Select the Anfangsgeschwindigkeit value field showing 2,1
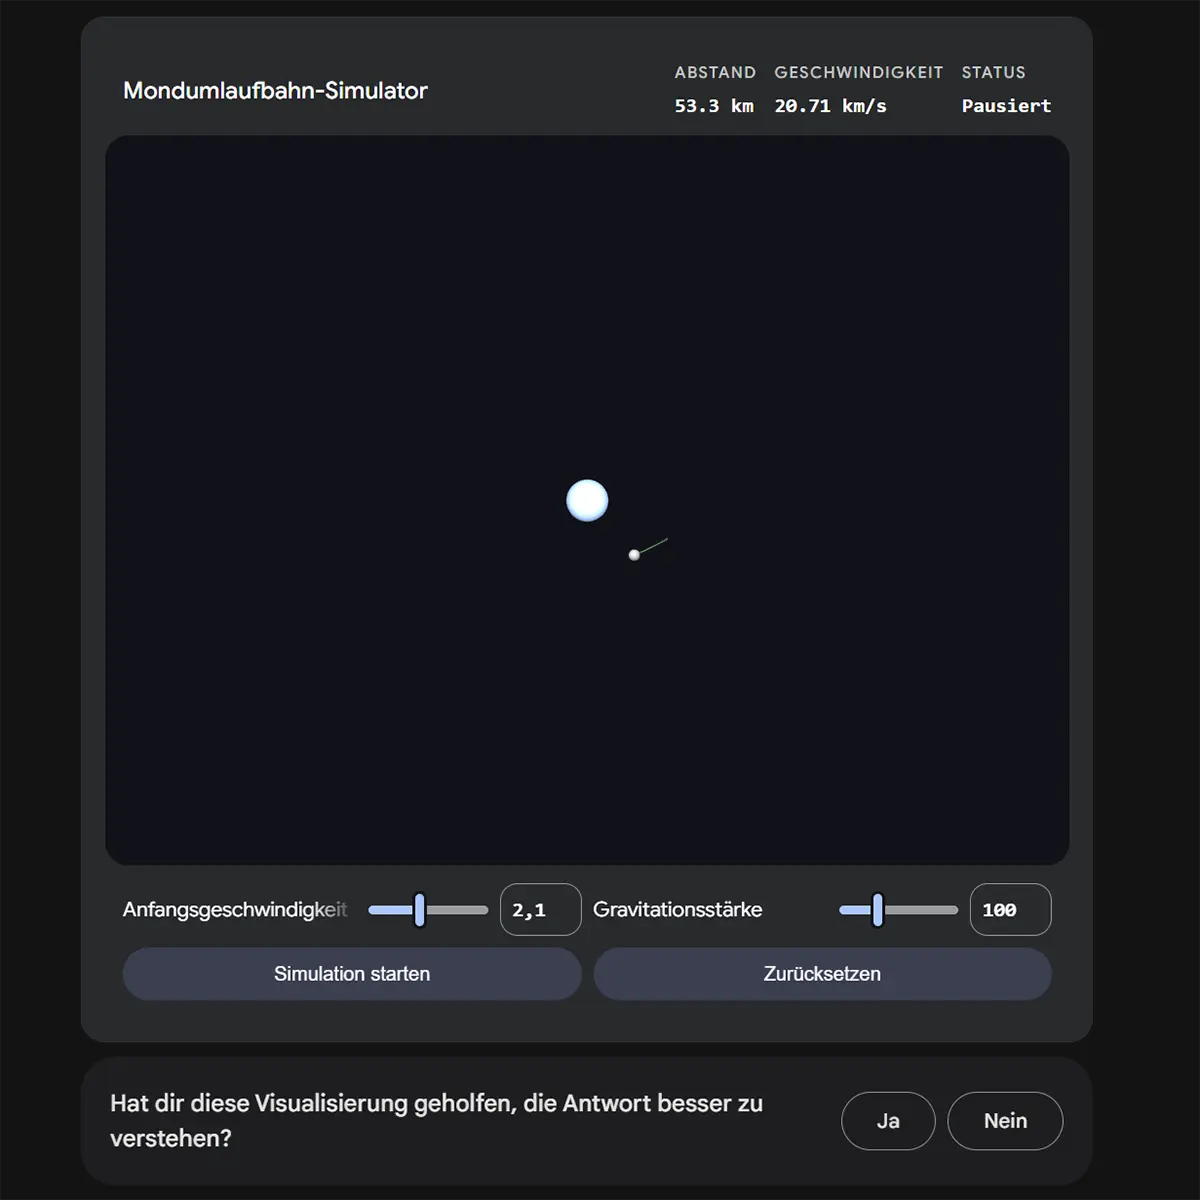Screen dimensions: 1200x1200 tap(539, 909)
